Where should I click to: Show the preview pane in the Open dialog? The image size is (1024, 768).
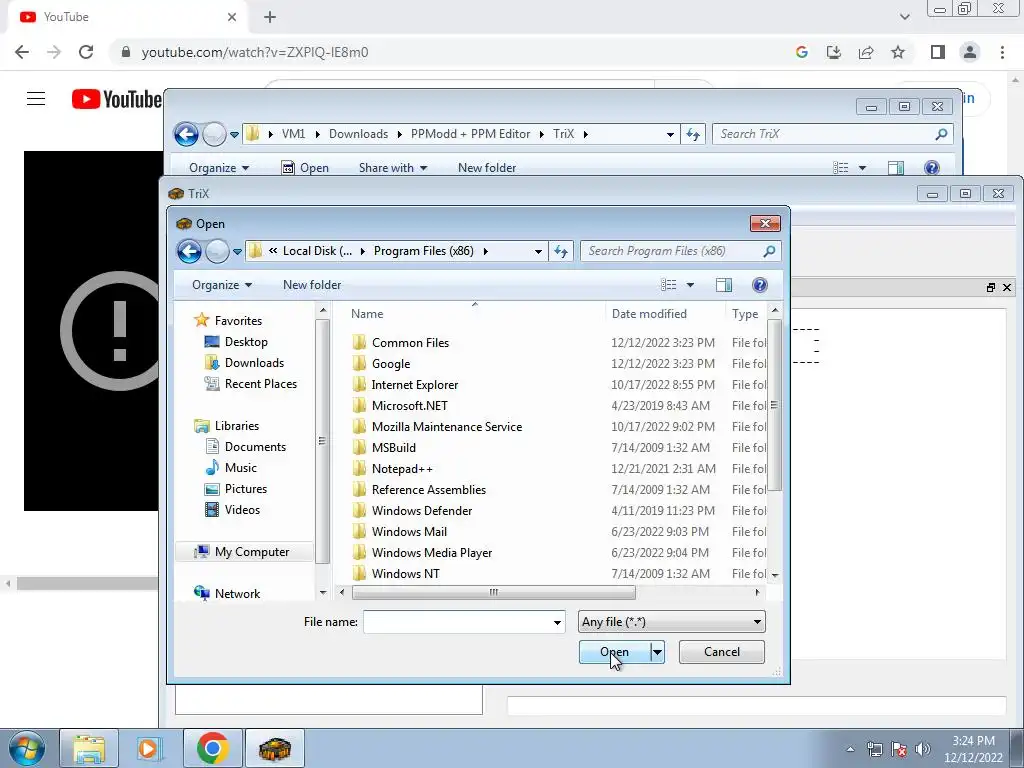point(724,285)
